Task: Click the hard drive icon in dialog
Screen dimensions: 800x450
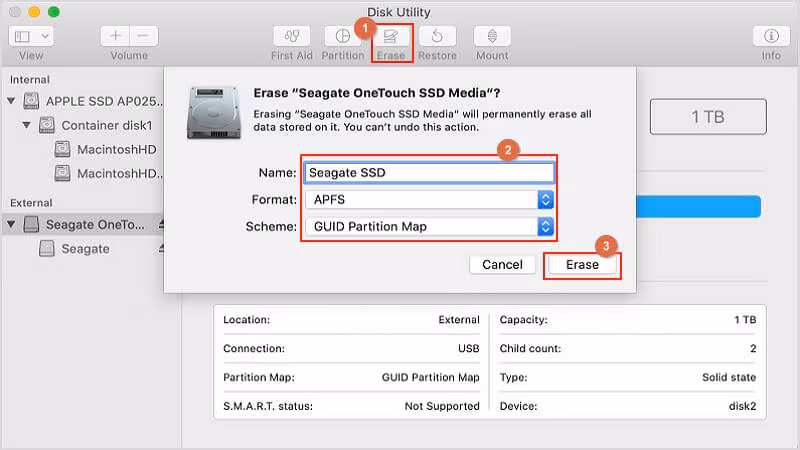Action: pyautogui.click(x=214, y=113)
